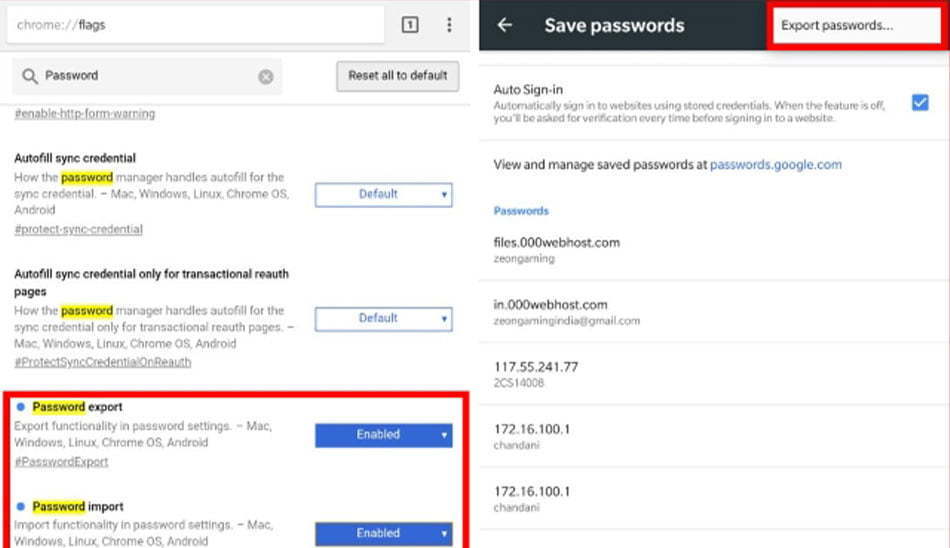Go back from Save passwords
Screen dimensions: 950x548
point(505,25)
